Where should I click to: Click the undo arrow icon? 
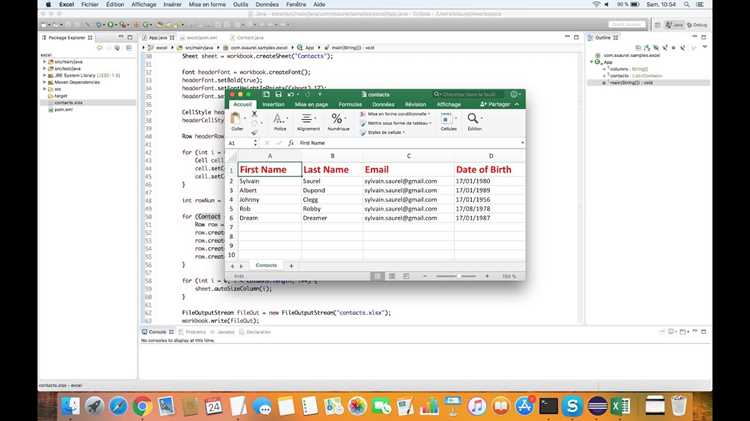(291, 94)
